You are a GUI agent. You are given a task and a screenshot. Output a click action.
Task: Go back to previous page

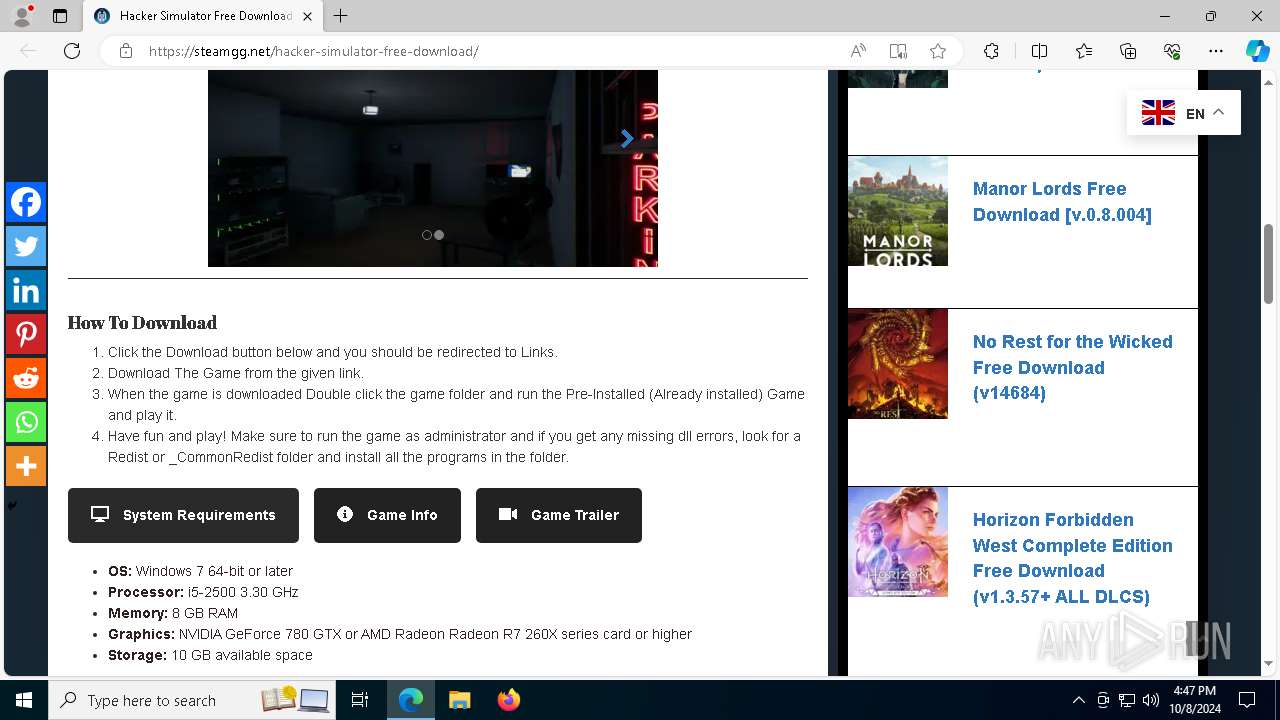click(x=28, y=51)
